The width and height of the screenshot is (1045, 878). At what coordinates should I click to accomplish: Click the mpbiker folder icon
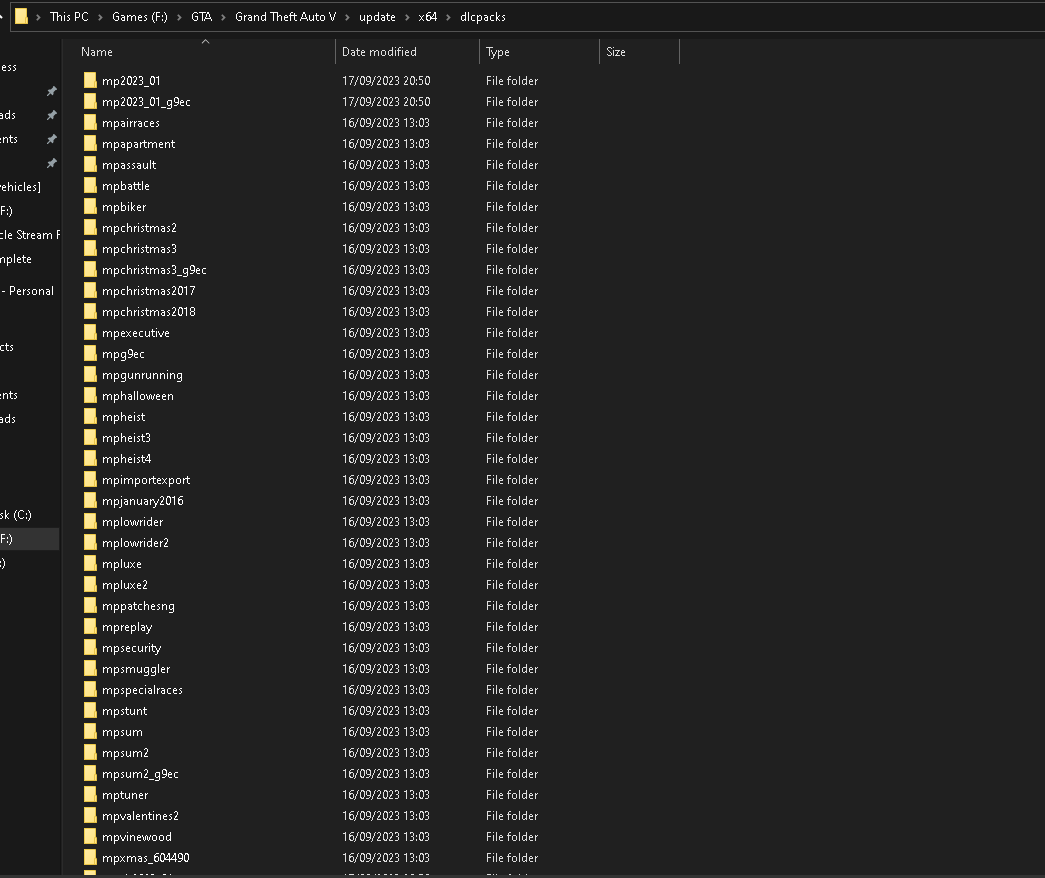pos(90,207)
